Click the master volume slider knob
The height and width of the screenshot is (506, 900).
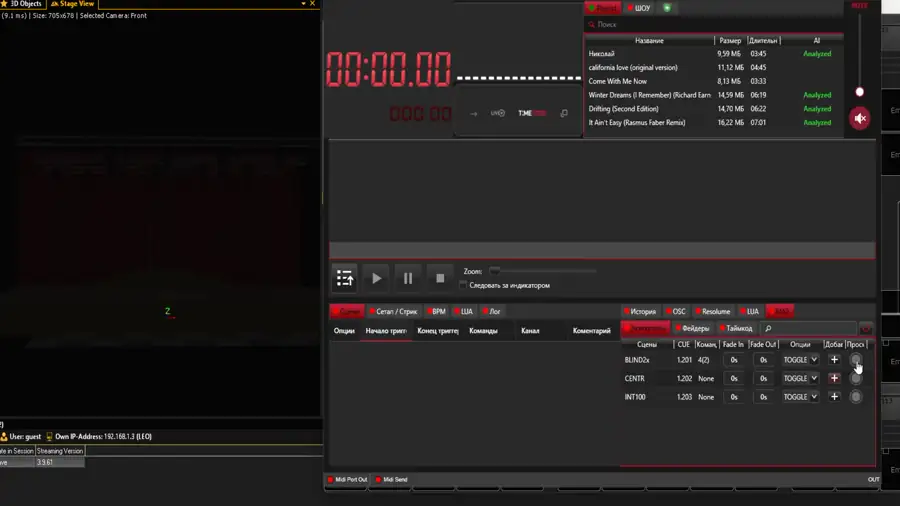pyautogui.click(x=859, y=92)
